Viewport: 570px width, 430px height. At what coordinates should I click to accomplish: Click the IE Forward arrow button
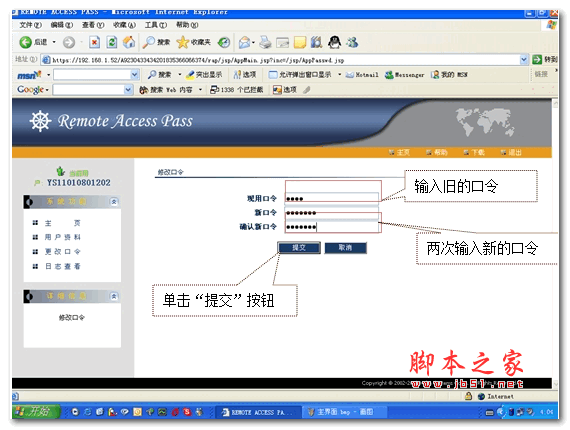pyautogui.click(x=68, y=42)
